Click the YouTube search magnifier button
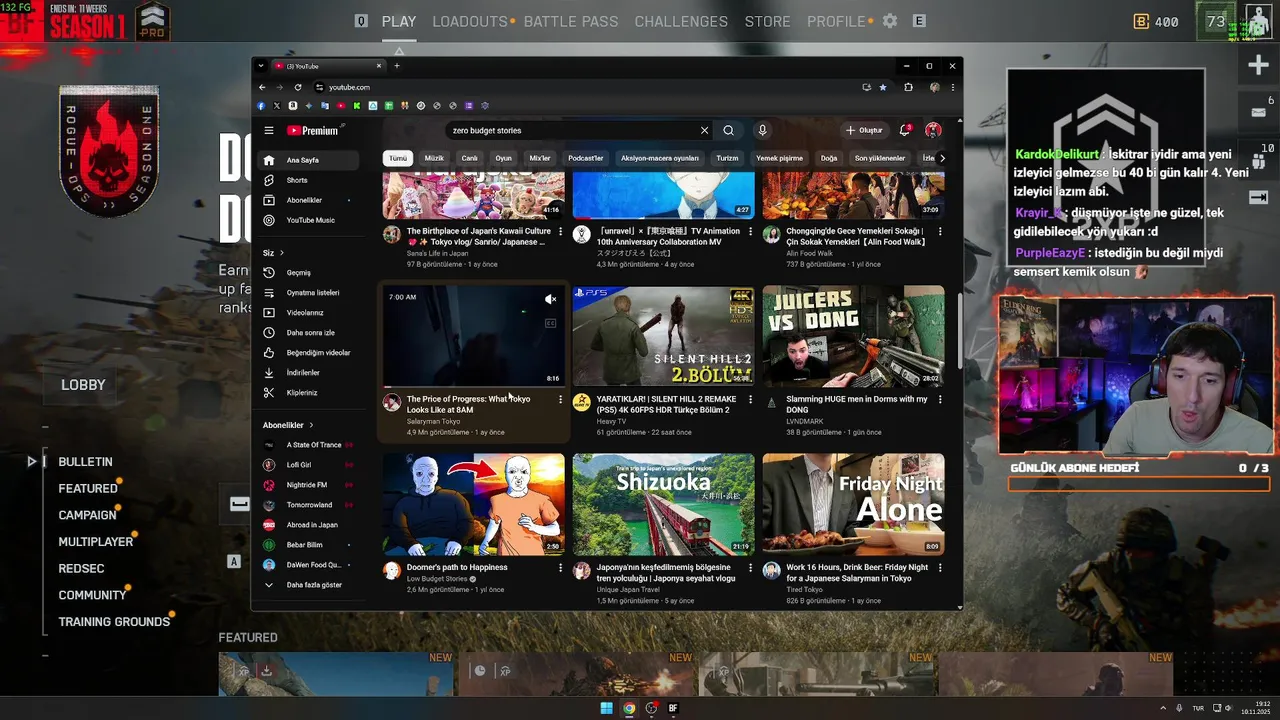The width and height of the screenshot is (1280, 720). click(x=728, y=130)
